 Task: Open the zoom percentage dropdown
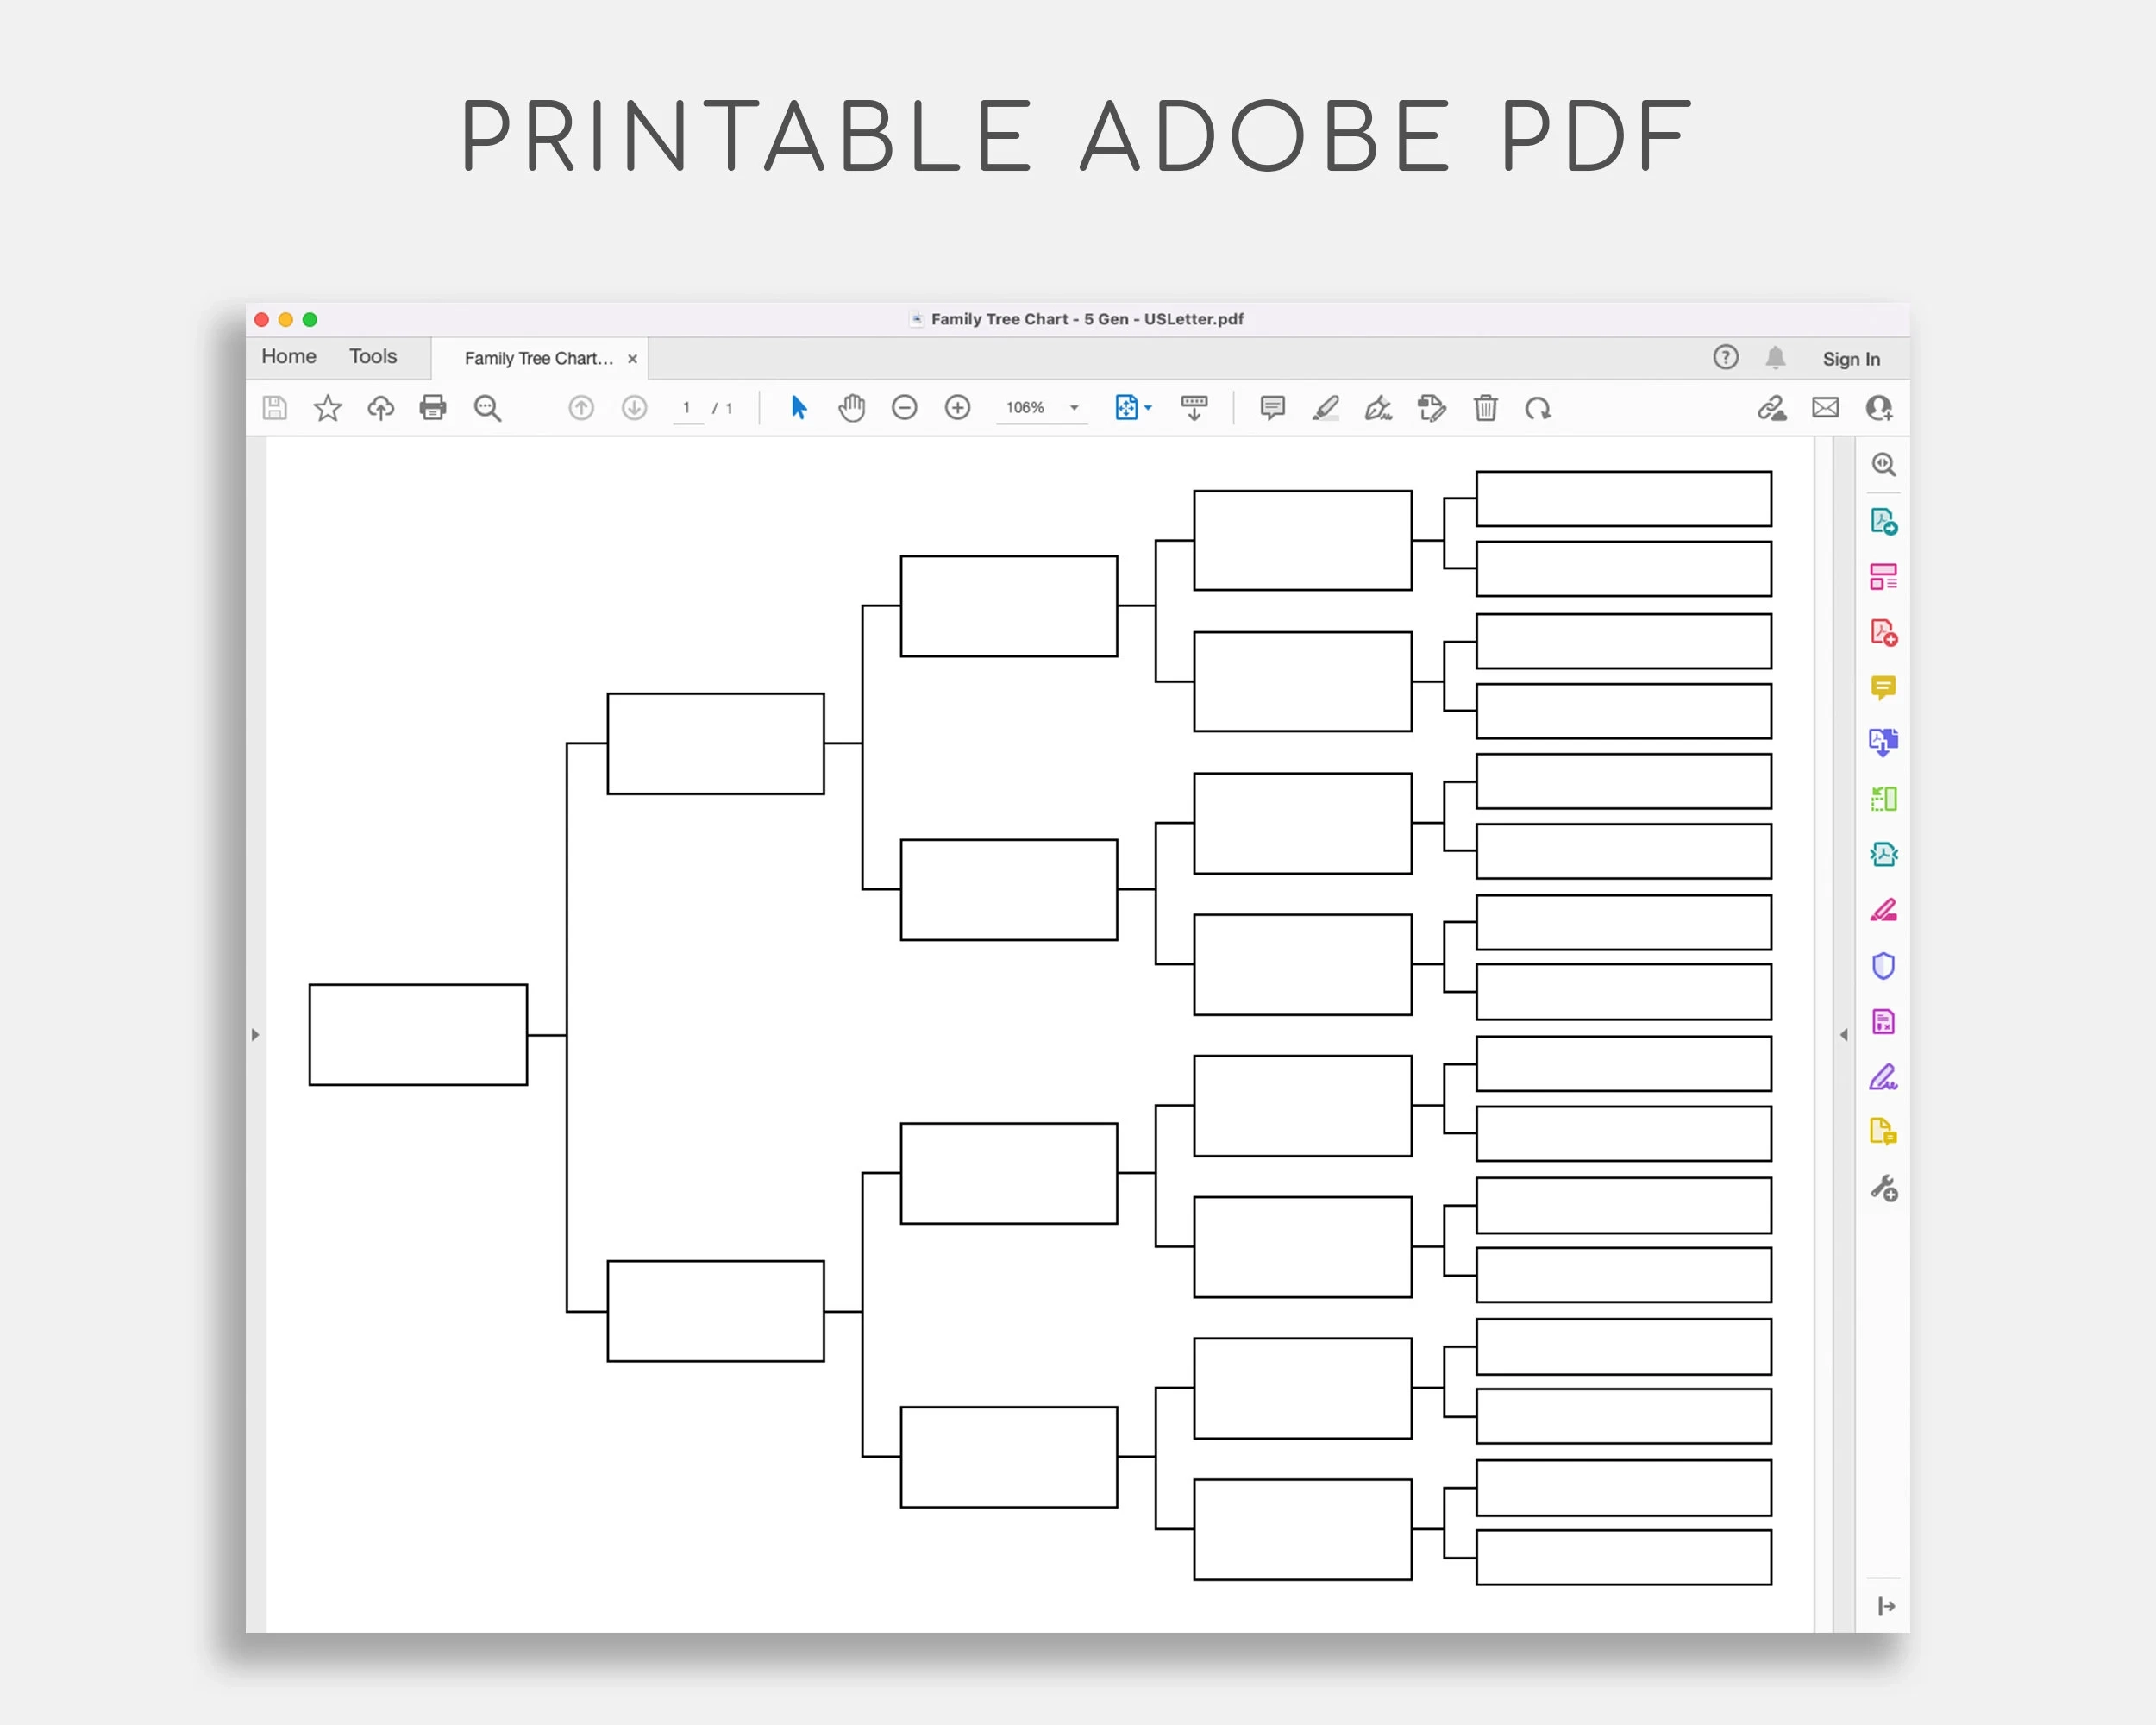(1074, 408)
